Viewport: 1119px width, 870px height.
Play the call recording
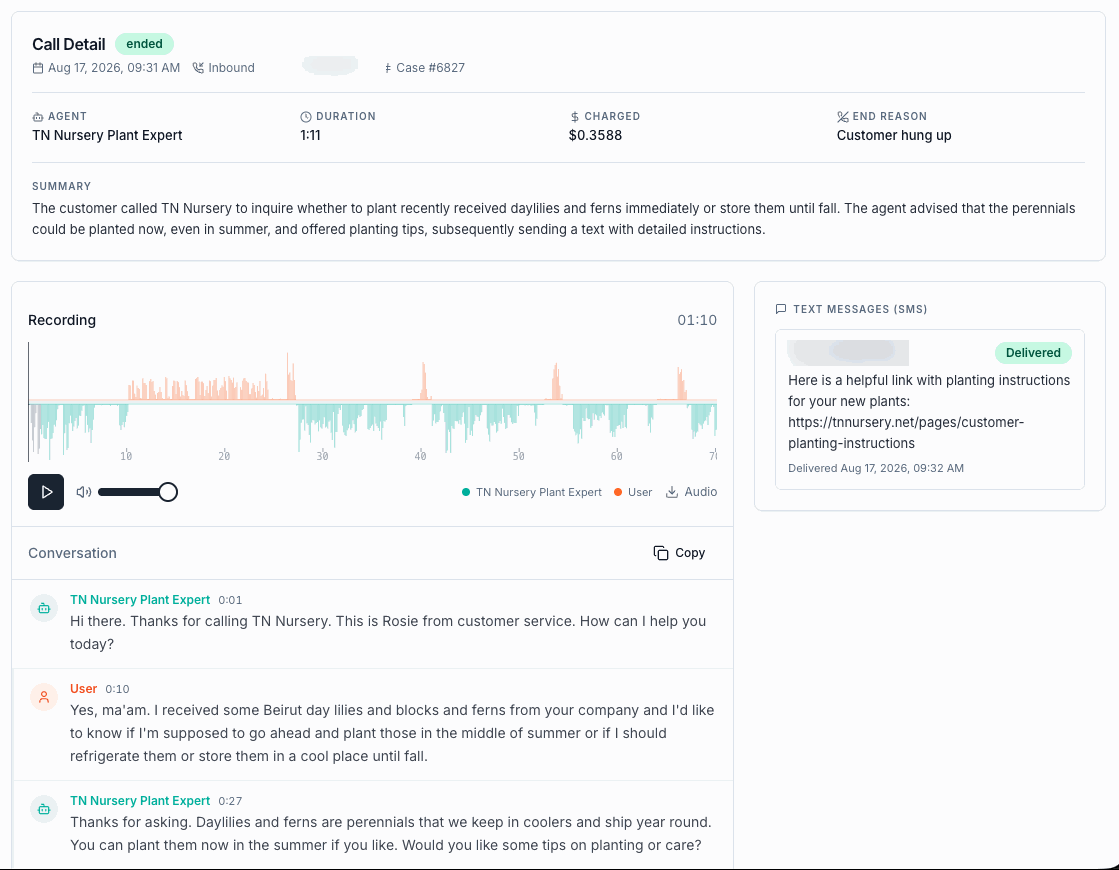46,492
